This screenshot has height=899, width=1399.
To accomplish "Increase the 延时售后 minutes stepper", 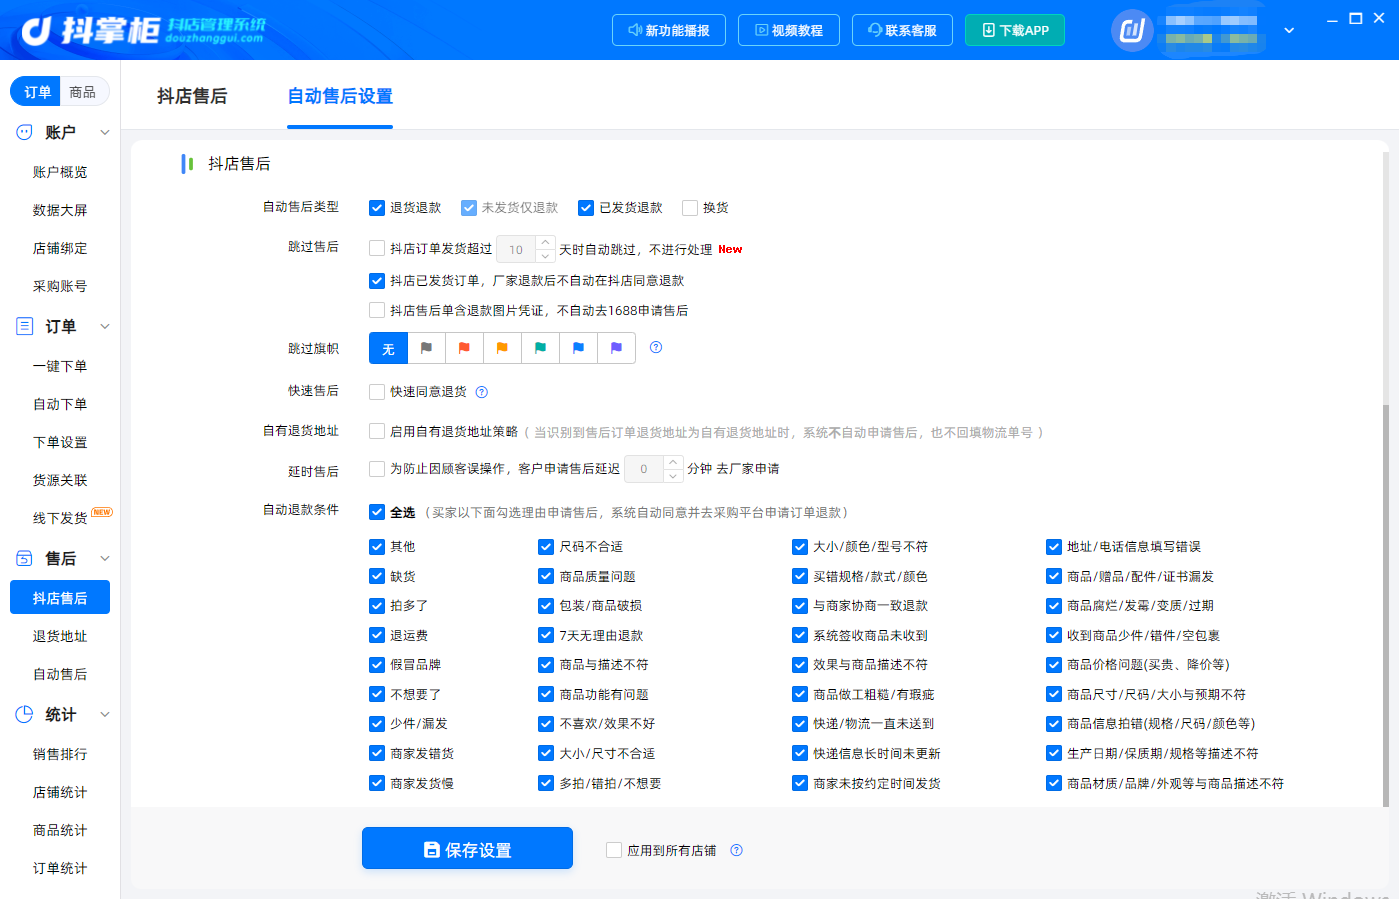I will [x=673, y=463].
